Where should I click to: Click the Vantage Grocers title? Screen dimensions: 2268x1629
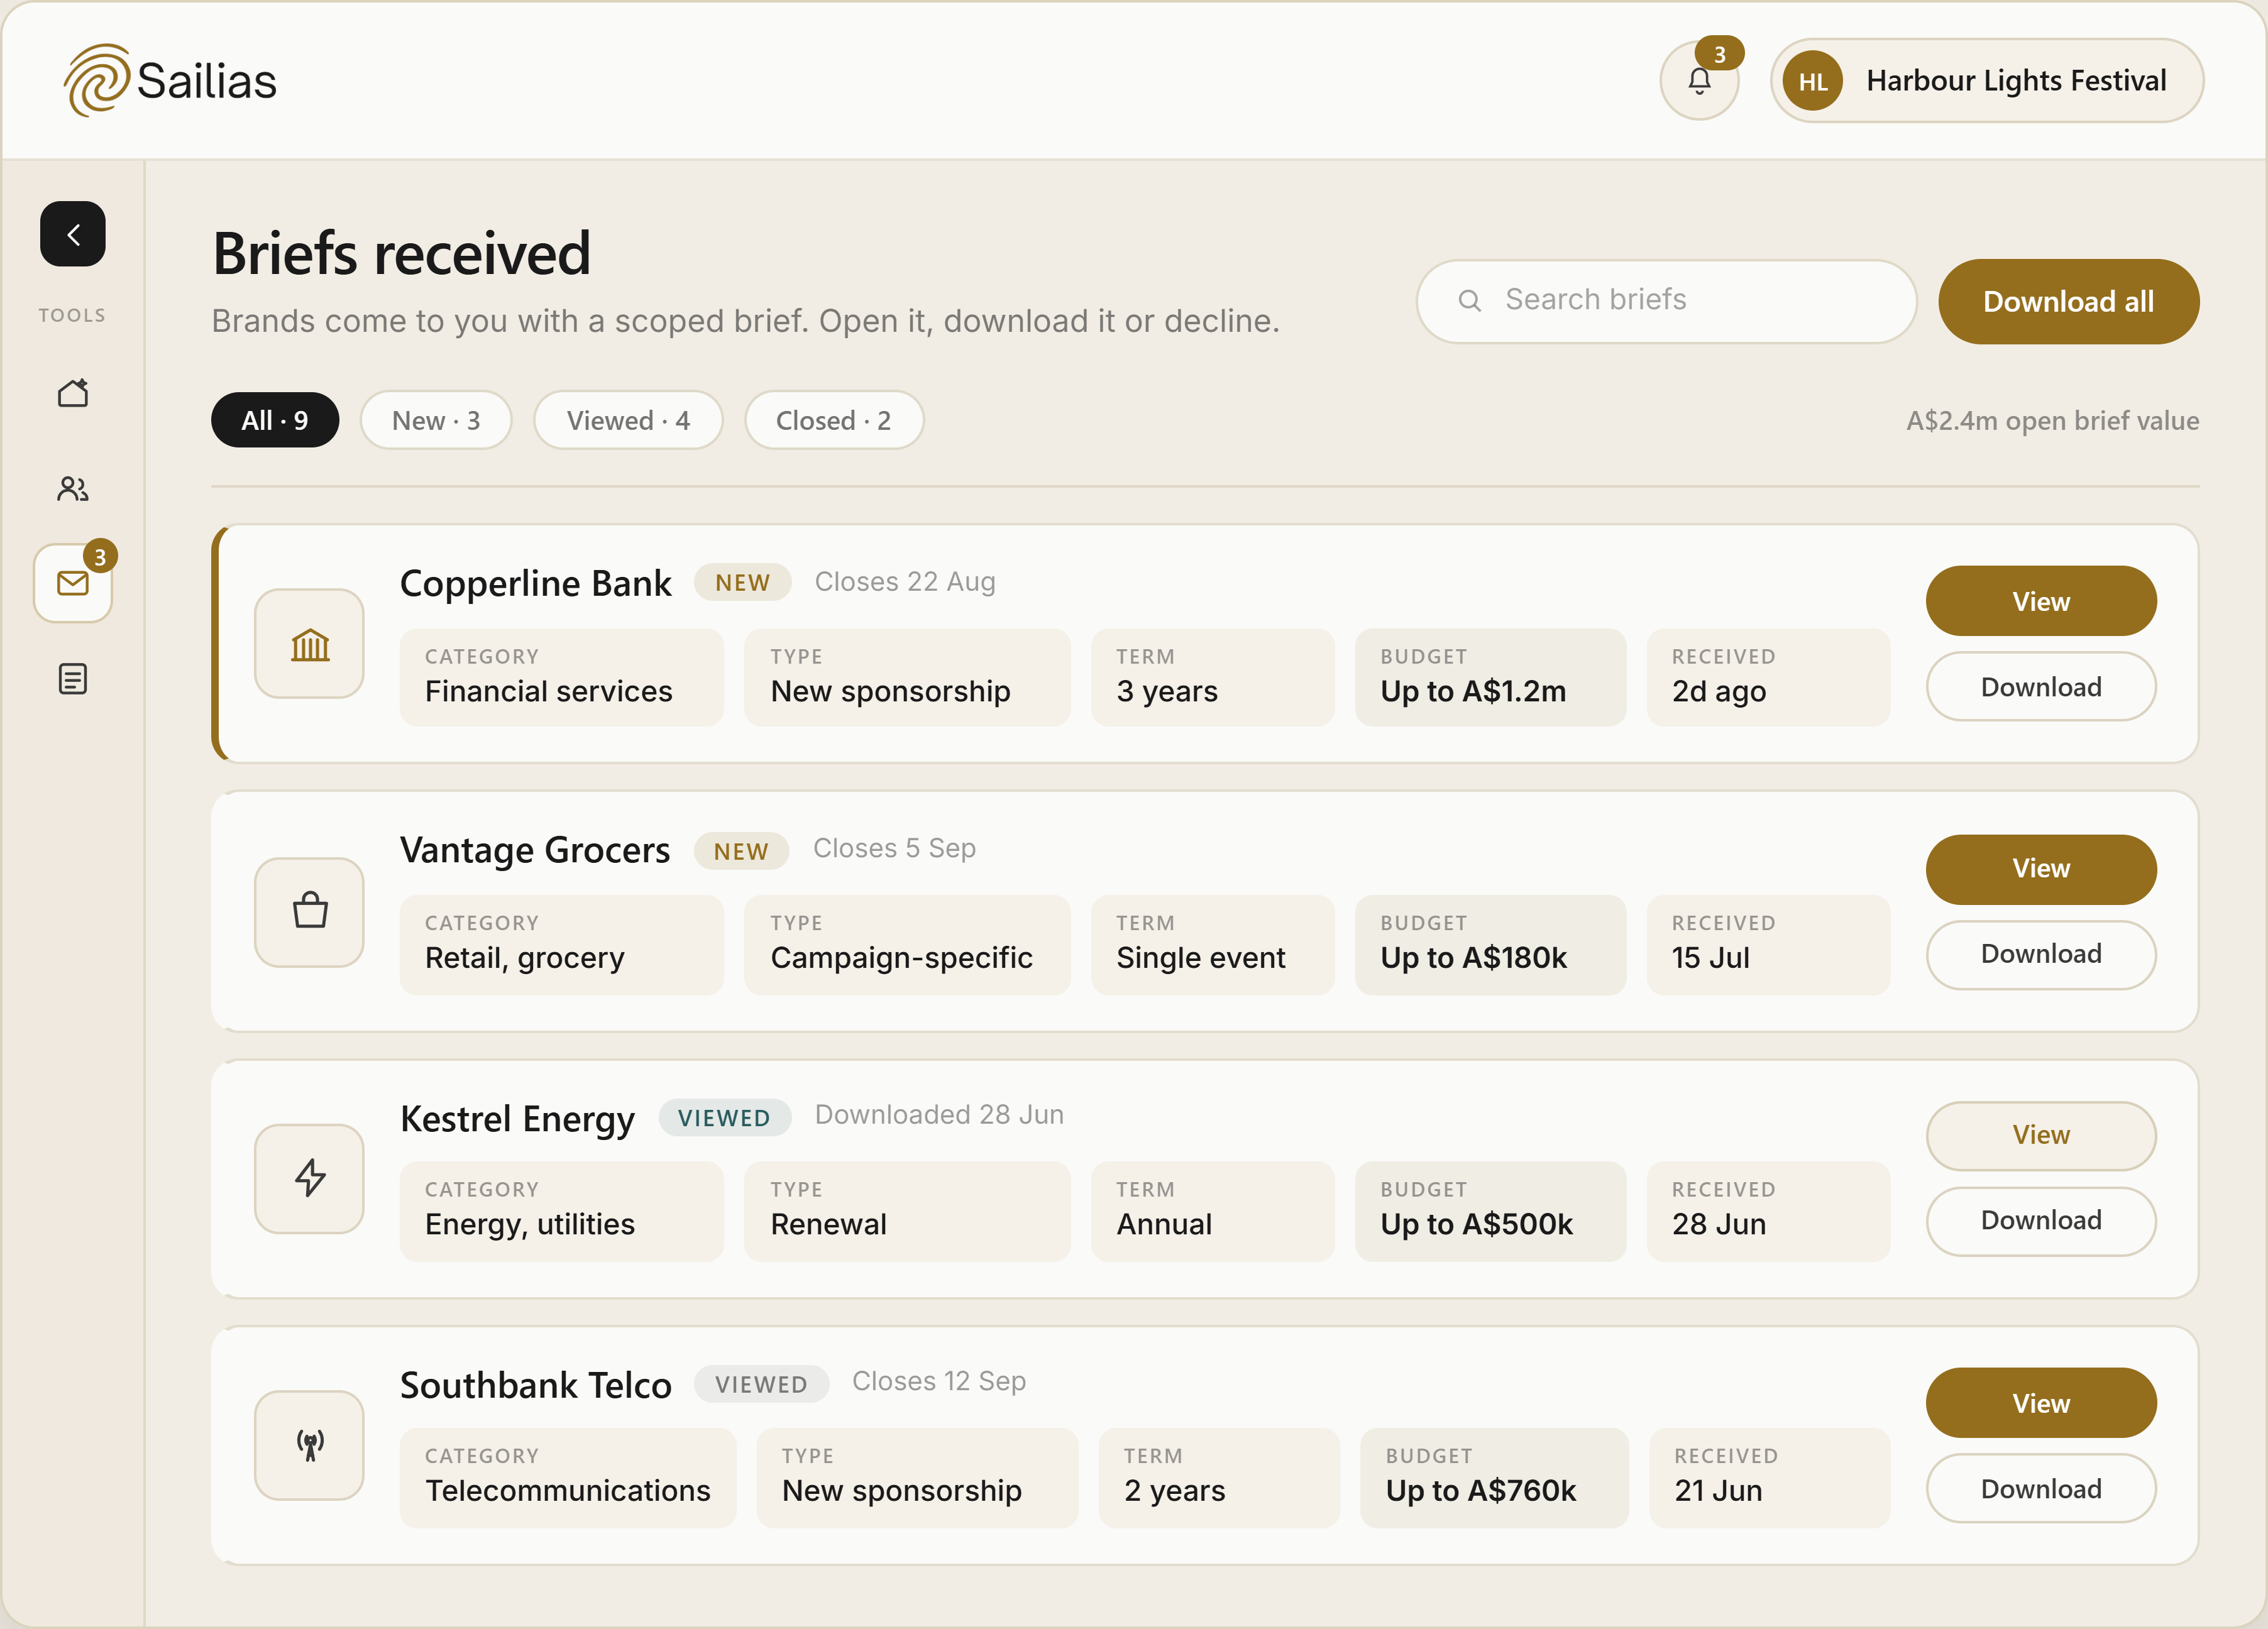tap(534, 850)
